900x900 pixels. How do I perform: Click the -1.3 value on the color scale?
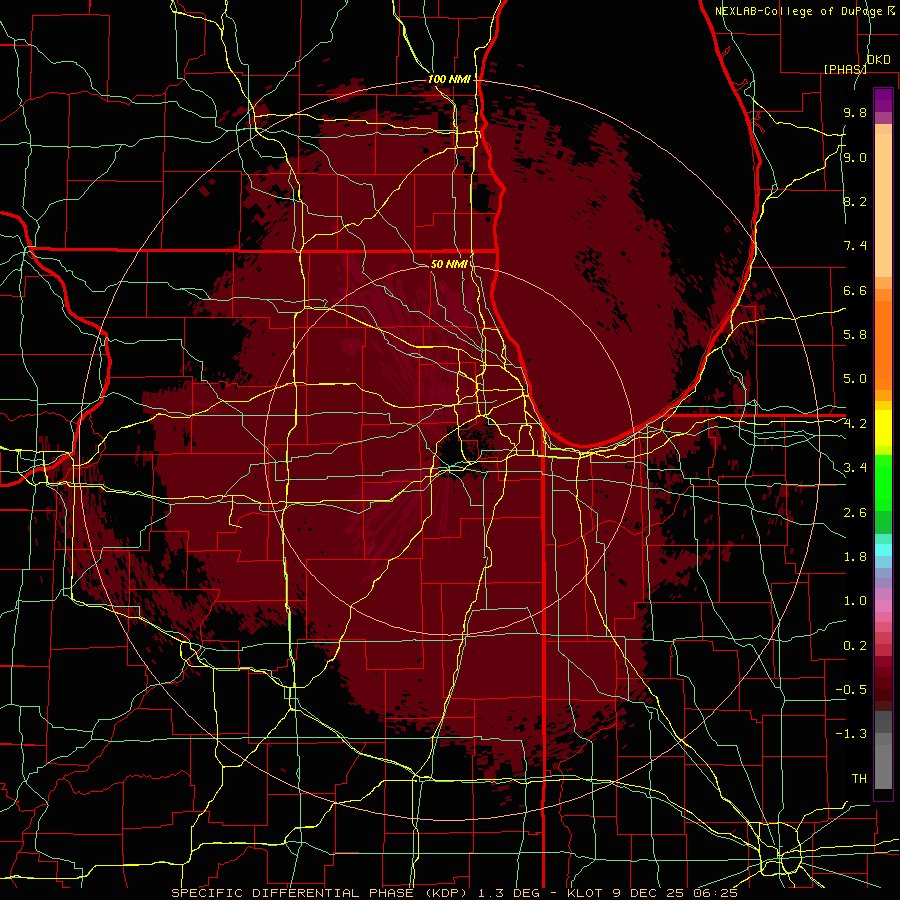pyautogui.click(x=851, y=734)
